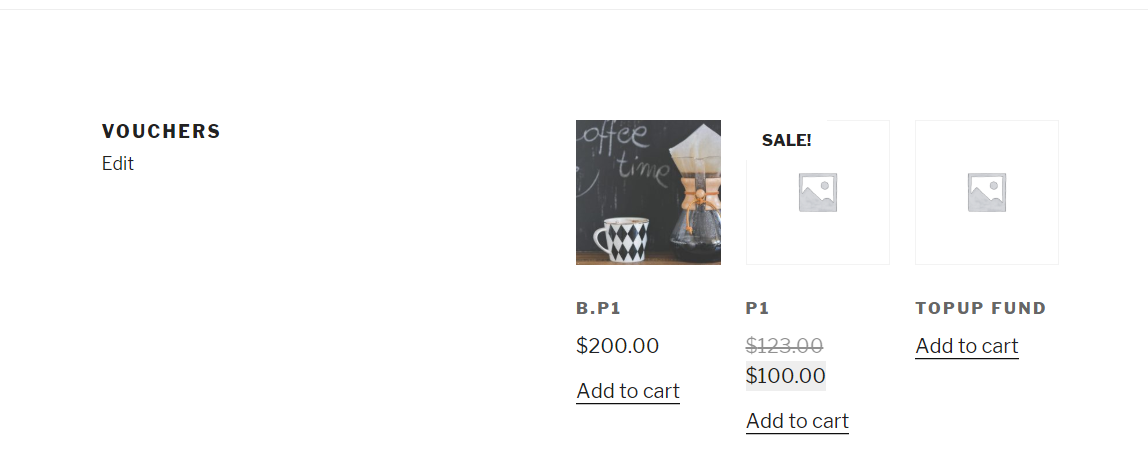This screenshot has width=1148, height=455.
Task: Click the P1 product thumbnail frame
Action: tap(818, 192)
